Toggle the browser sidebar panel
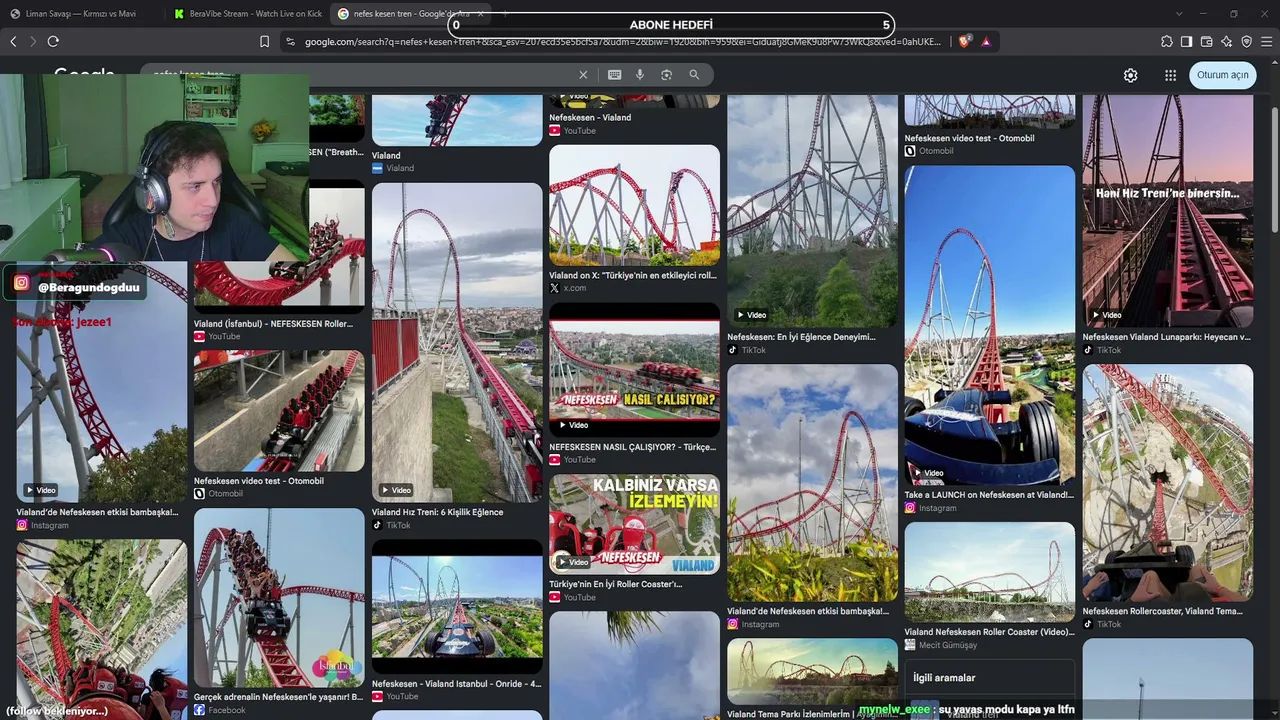This screenshot has height=720, width=1280. [x=1187, y=41]
